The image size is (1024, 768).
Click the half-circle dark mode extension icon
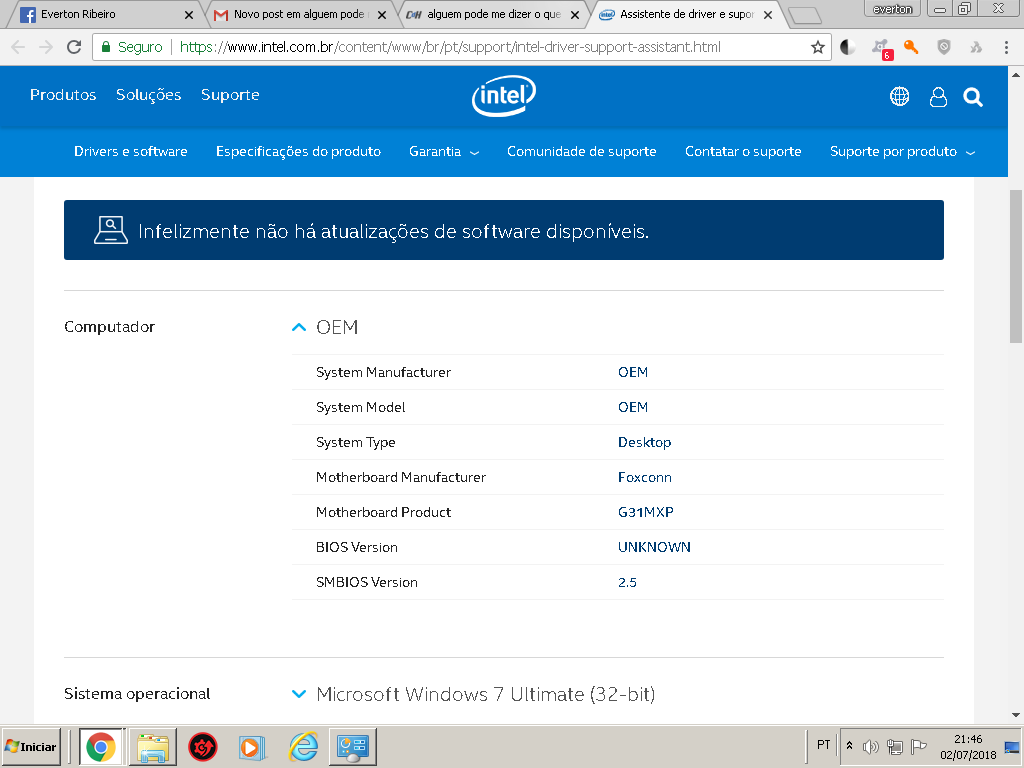click(848, 47)
